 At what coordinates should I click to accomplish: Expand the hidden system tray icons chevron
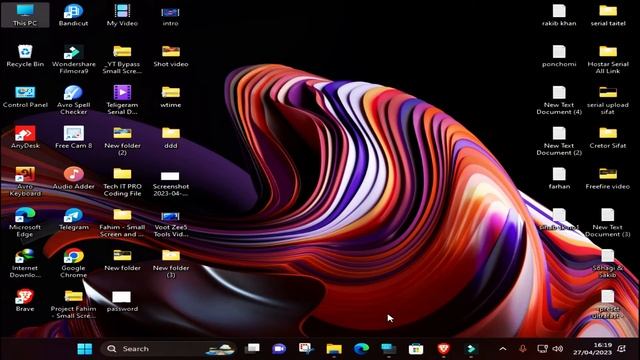503,349
